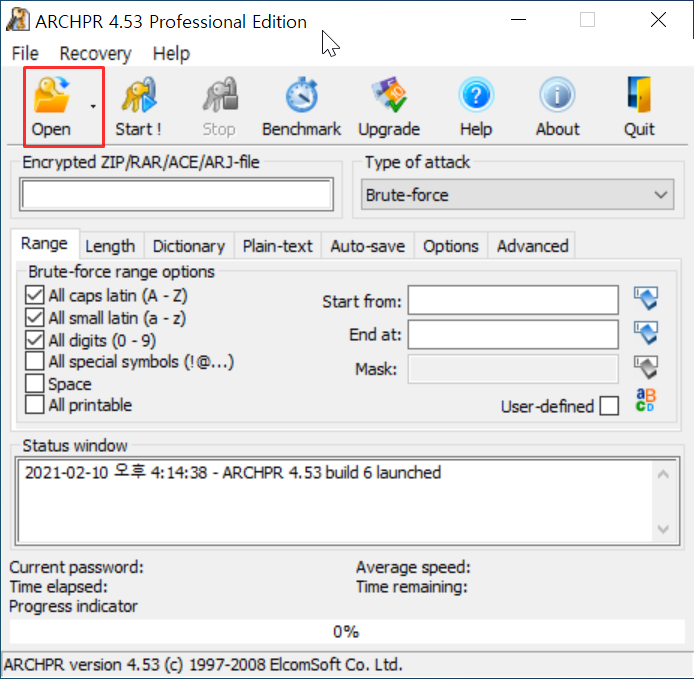
Task: Switch to the Range tab
Action: pyautogui.click(x=45, y=244)
